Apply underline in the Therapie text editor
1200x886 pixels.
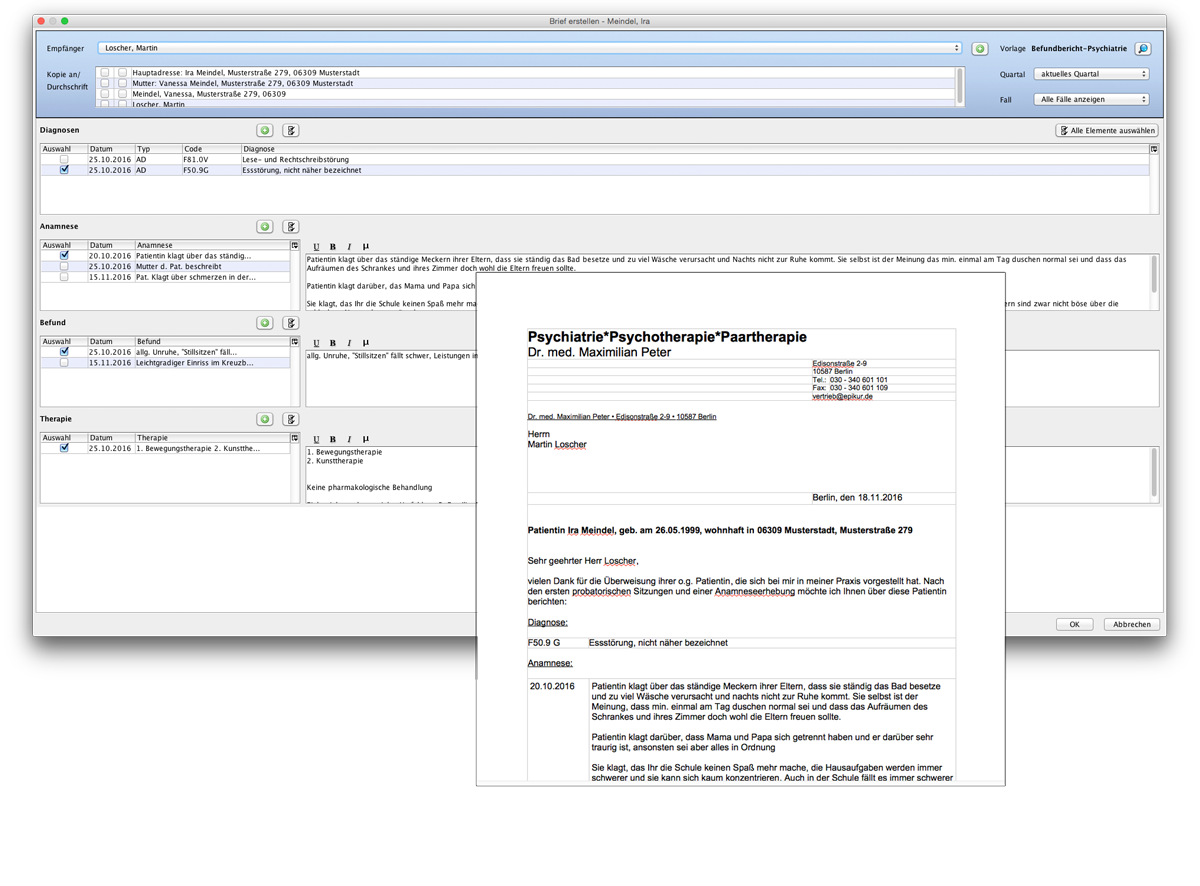point(317,439)
